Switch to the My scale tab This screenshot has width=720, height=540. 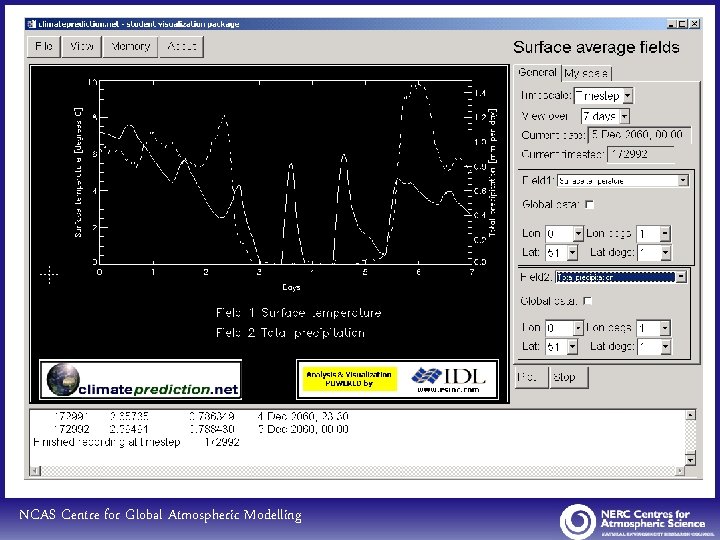click(586, 73)
